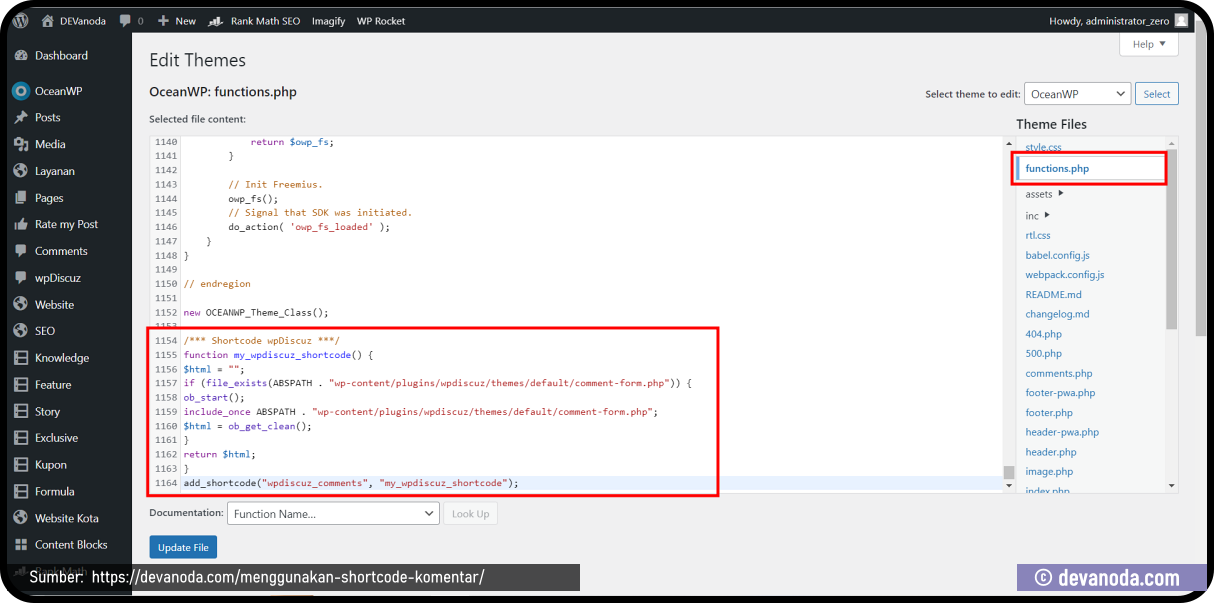Open the DEVanoda site home icon

click(47, 20)
